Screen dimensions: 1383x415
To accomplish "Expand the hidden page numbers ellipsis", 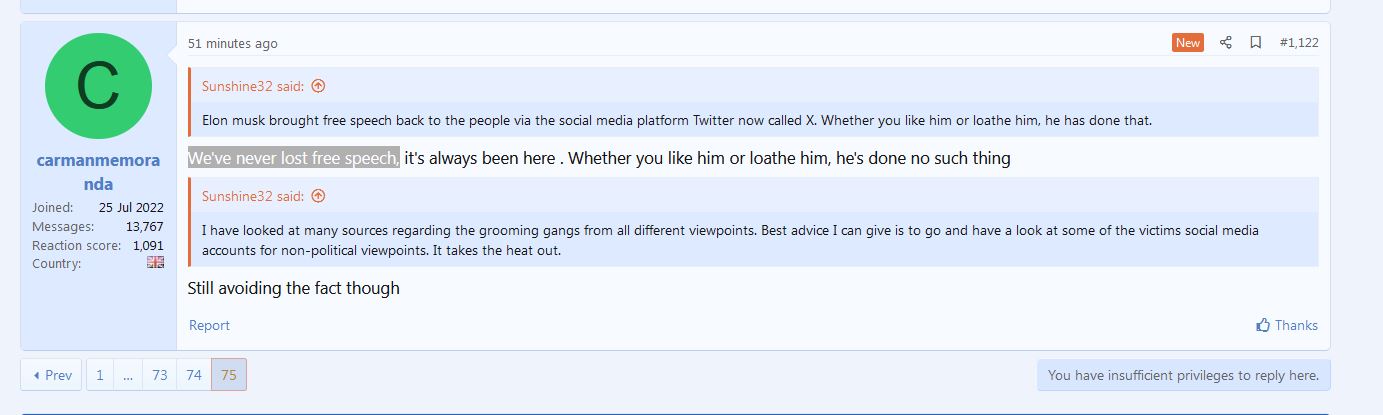I will pyautogui.click(x=128, y=375).
